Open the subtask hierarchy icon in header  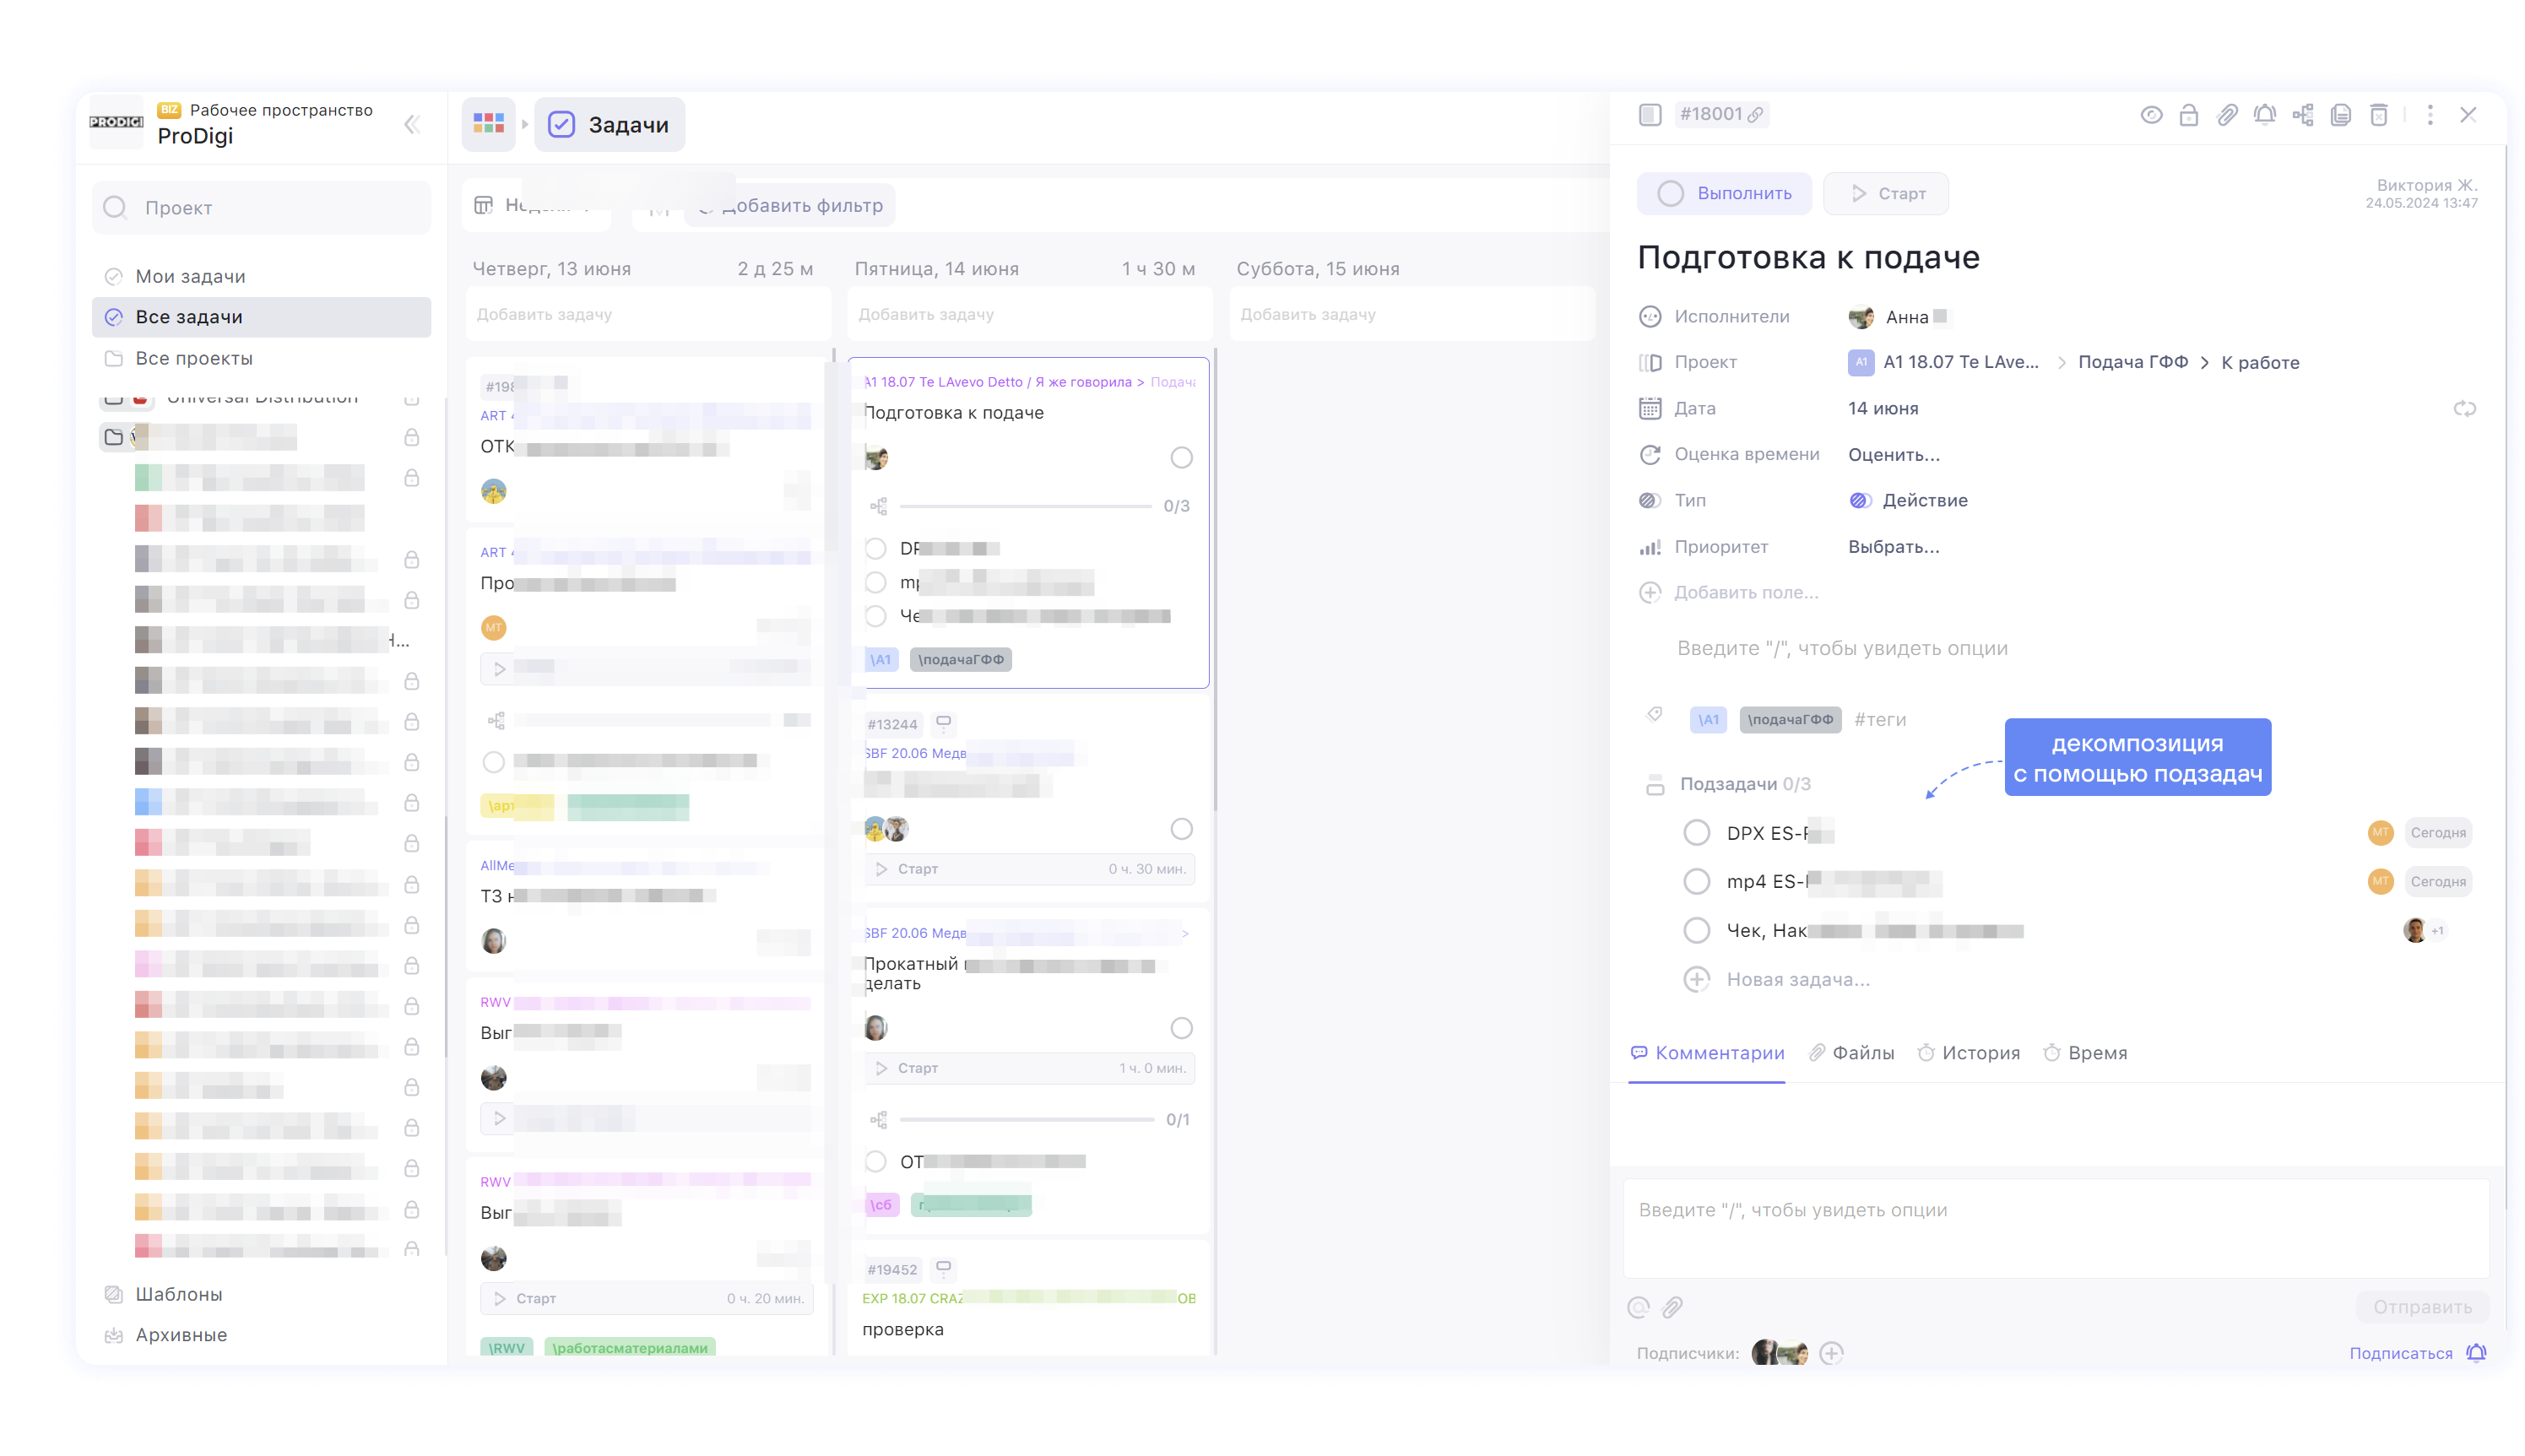tap(2303, 115)
